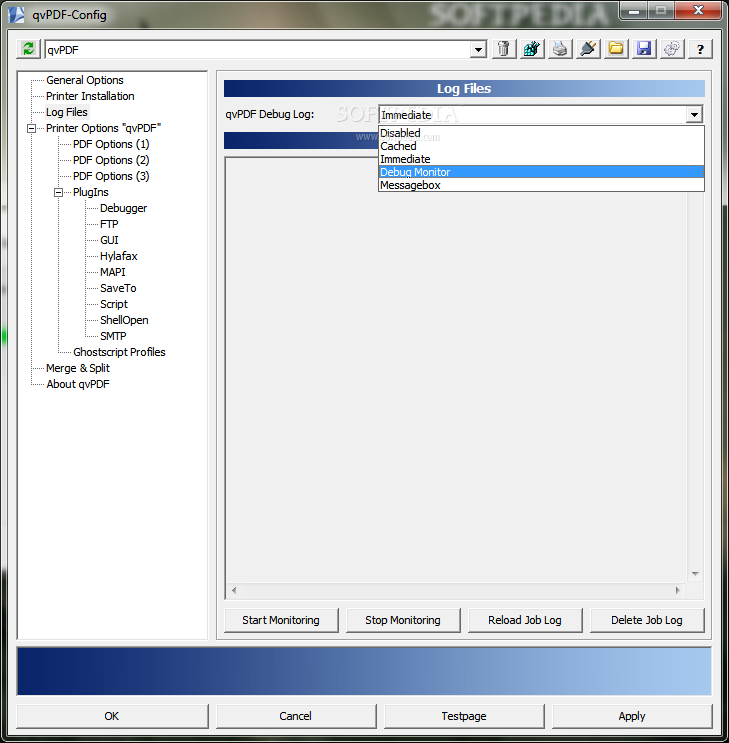Click the log pane scroll-down arrow
Image resolution: width=729 pixels, height=743 pixels.
point(695,574)
